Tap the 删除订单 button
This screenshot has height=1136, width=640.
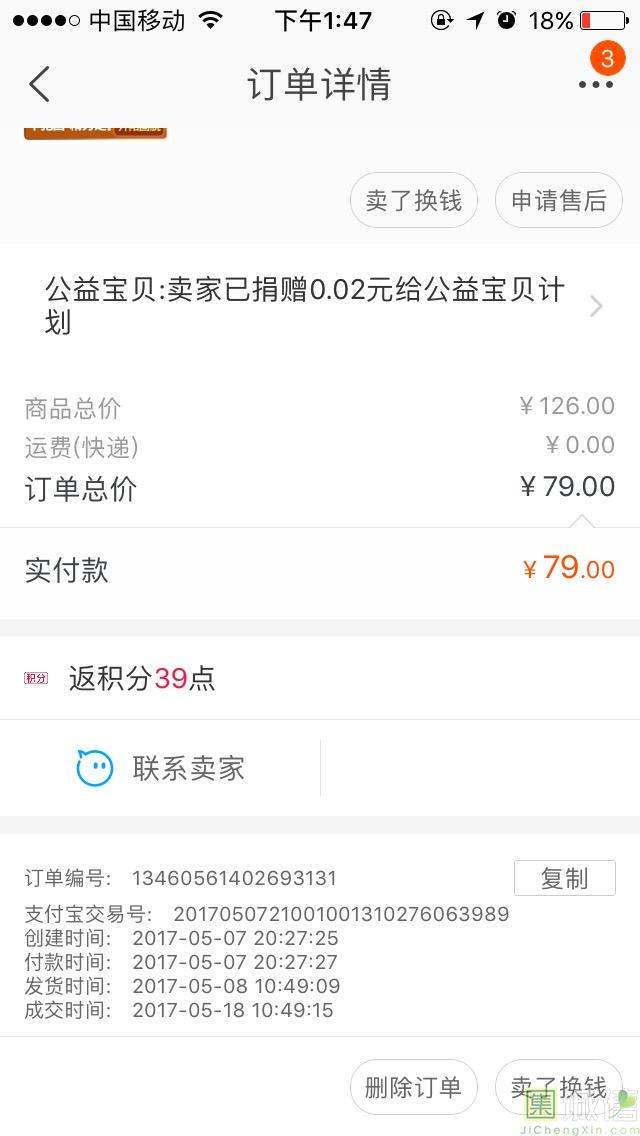click(x=413, y=1087)
